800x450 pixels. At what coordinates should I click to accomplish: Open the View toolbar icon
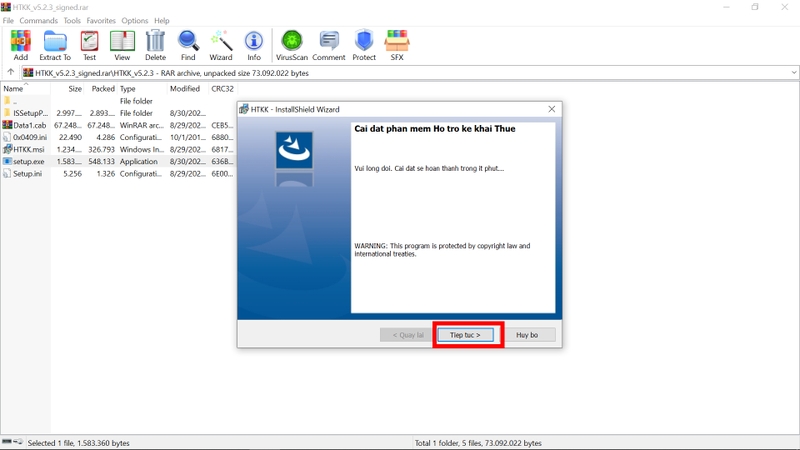click(x=122, y=45)
